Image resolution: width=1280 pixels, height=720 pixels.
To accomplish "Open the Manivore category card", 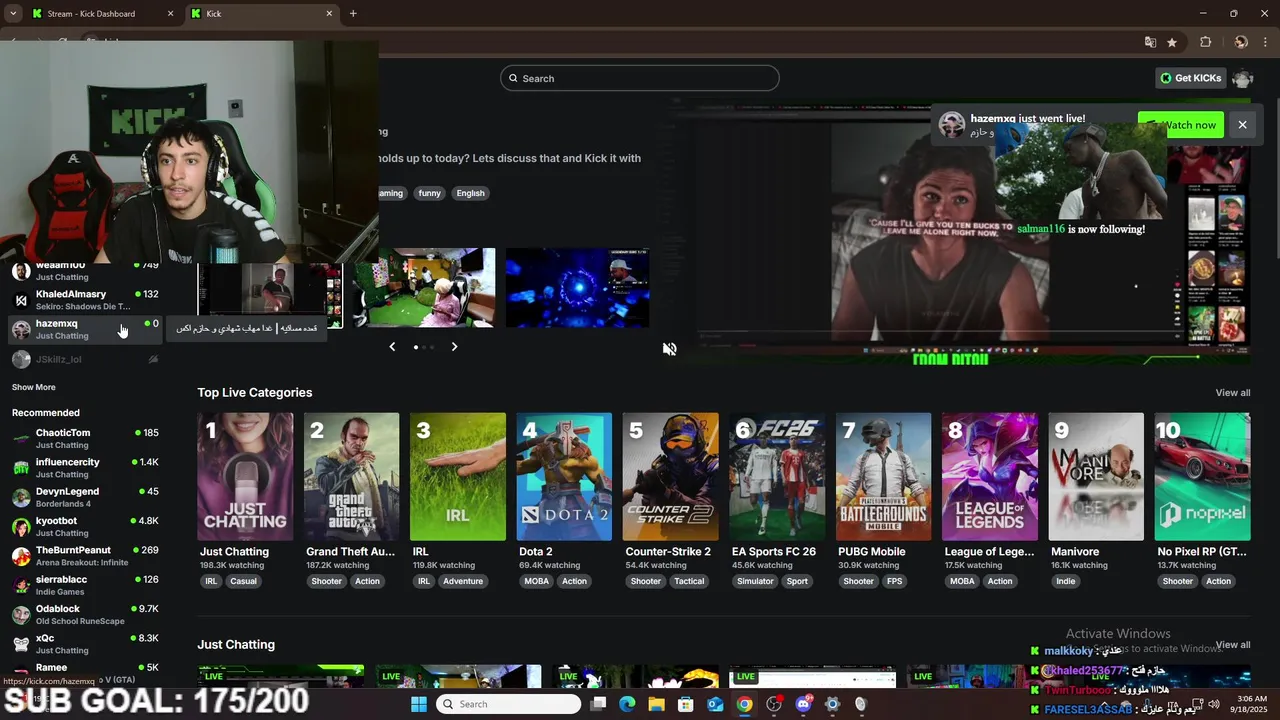I will point(1096,477).
